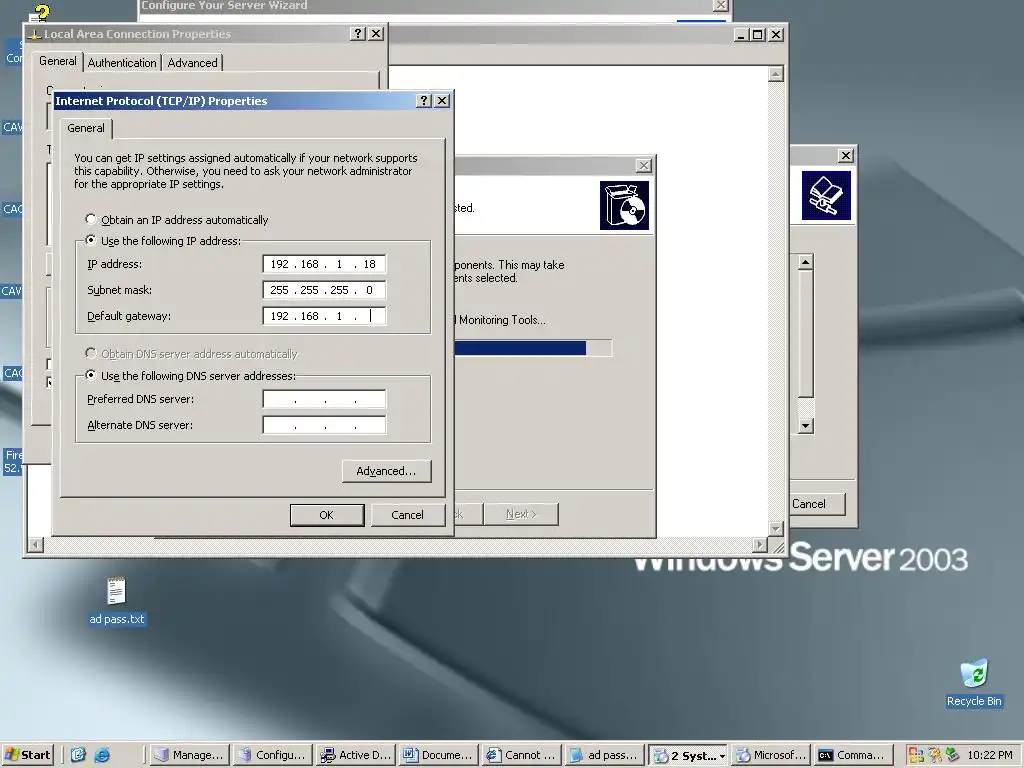The height and width of the screenshot is (768, 1024).
Task: Select Use the following IP address option
Action: point(91,240)
